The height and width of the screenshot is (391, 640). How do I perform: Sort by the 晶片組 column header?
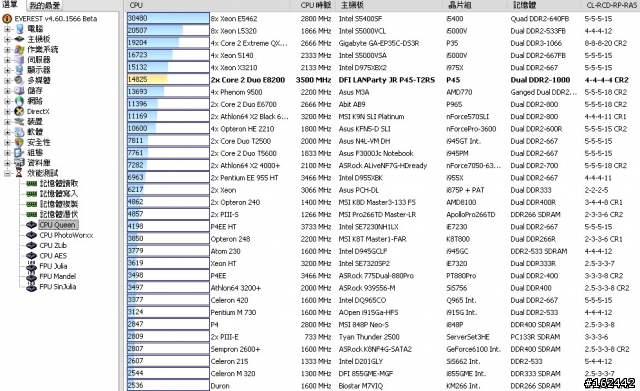pyautogui.click(x=475, y=5)
